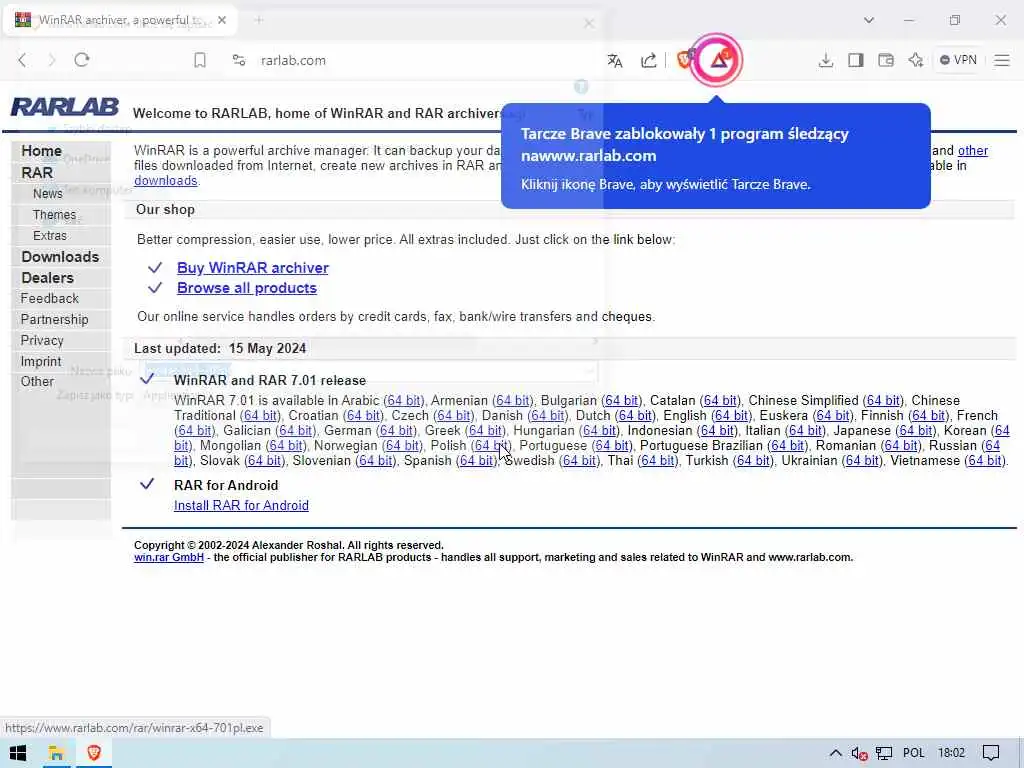Click the muted volume tray icon
Screen dimensions: 1024x768
coord(859,754)
